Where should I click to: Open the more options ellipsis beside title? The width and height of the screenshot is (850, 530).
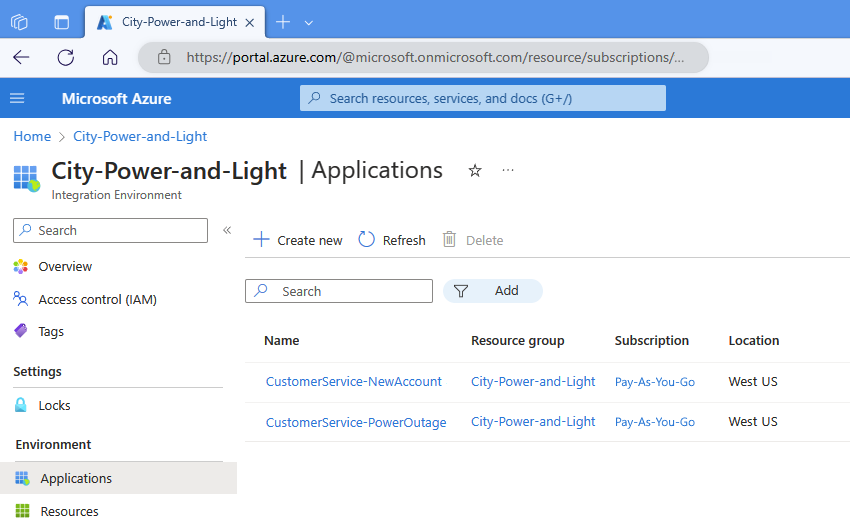pos(508,171)
